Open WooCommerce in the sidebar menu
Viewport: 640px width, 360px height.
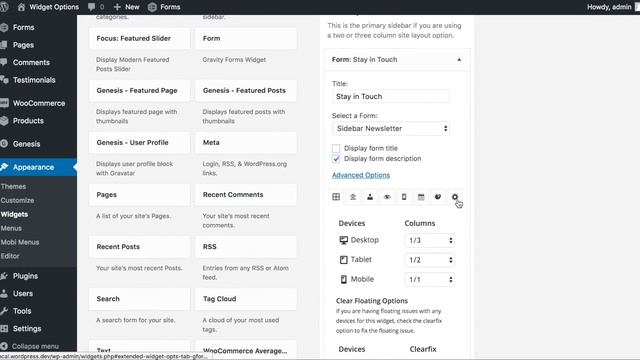coord(39,103)
